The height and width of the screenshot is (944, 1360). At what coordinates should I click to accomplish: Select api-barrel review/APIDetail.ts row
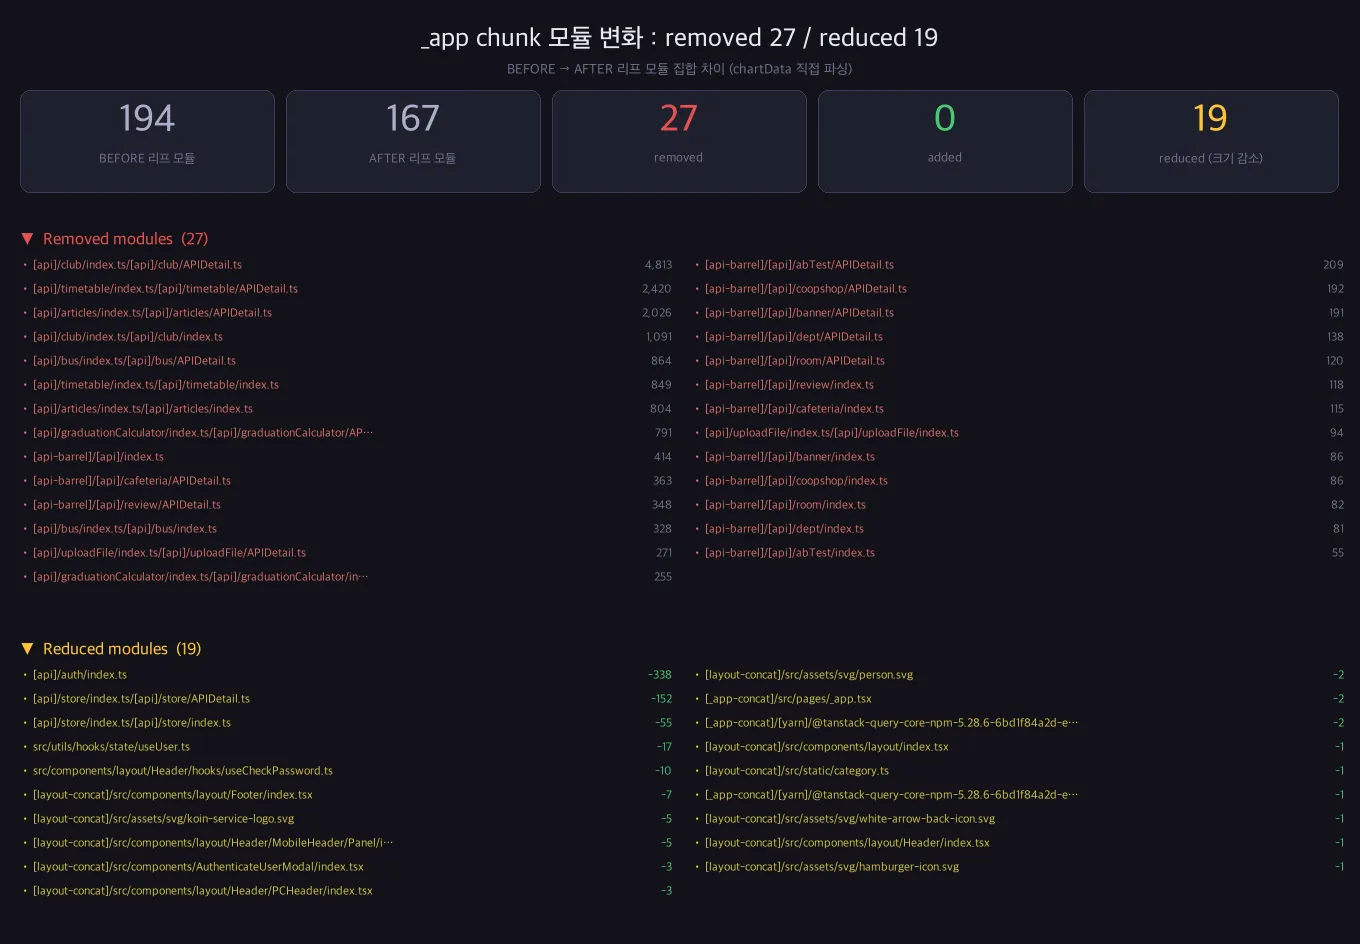click(x=346, y=505)
